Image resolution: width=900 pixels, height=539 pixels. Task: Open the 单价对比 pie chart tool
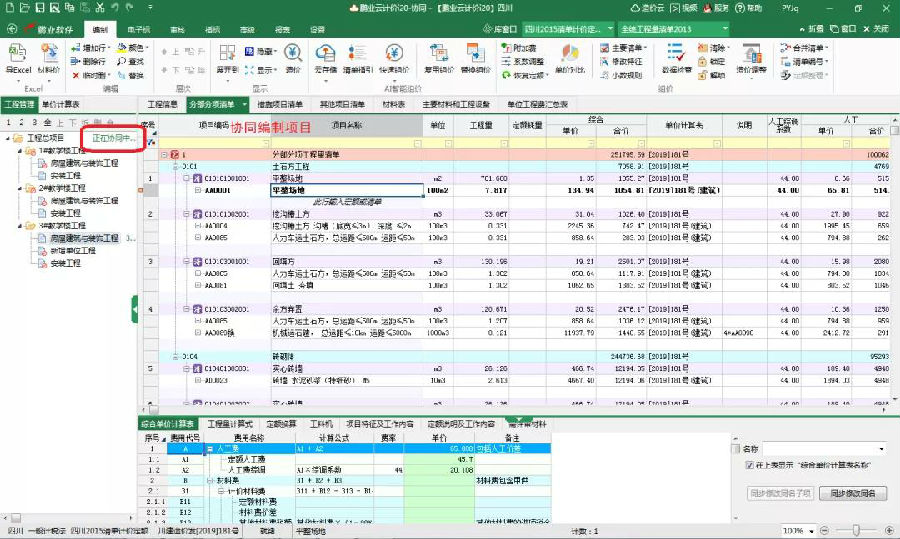tap(567, 54)
